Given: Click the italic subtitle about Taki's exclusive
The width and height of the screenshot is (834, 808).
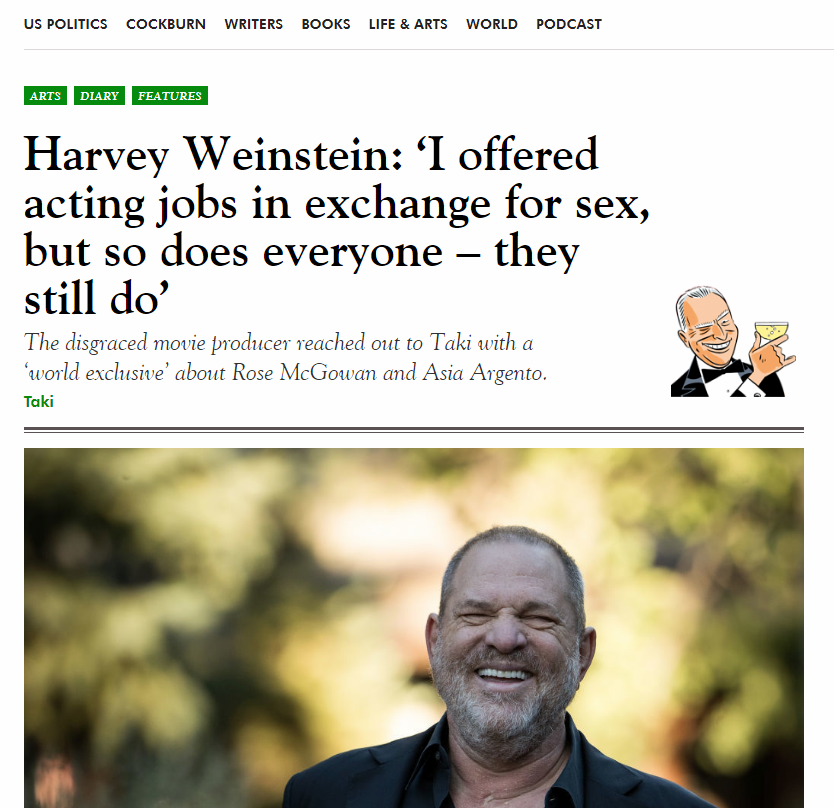Looking at the screenshot, I should tap(286, 357).
